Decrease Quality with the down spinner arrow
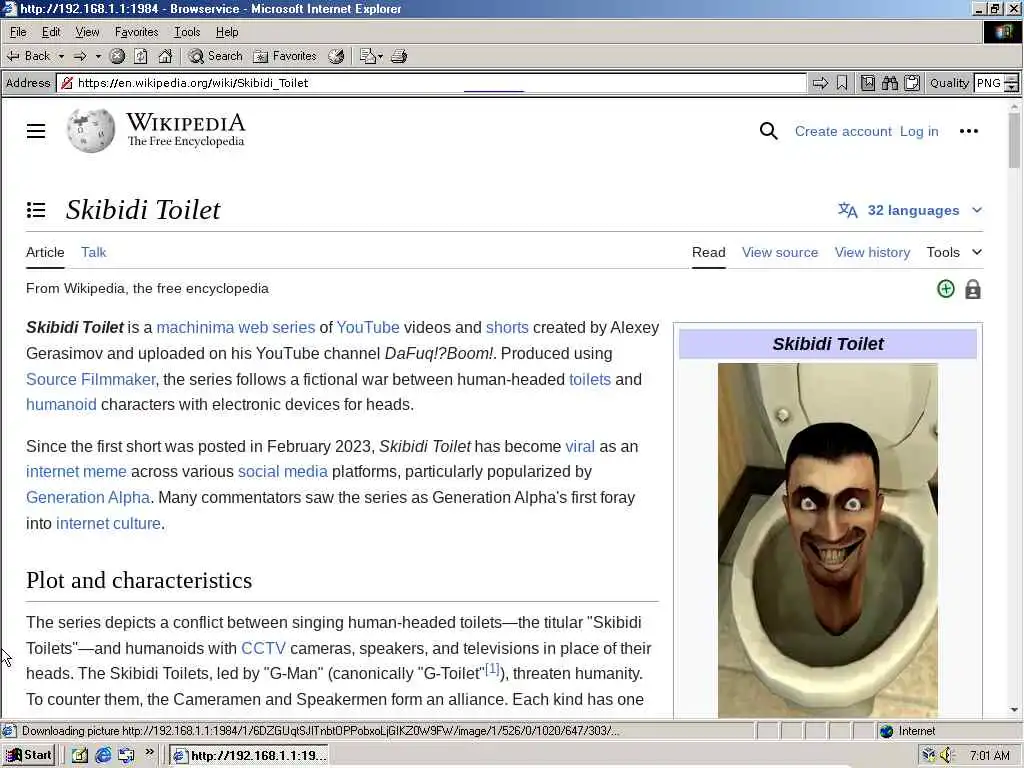 point(1012,88)
